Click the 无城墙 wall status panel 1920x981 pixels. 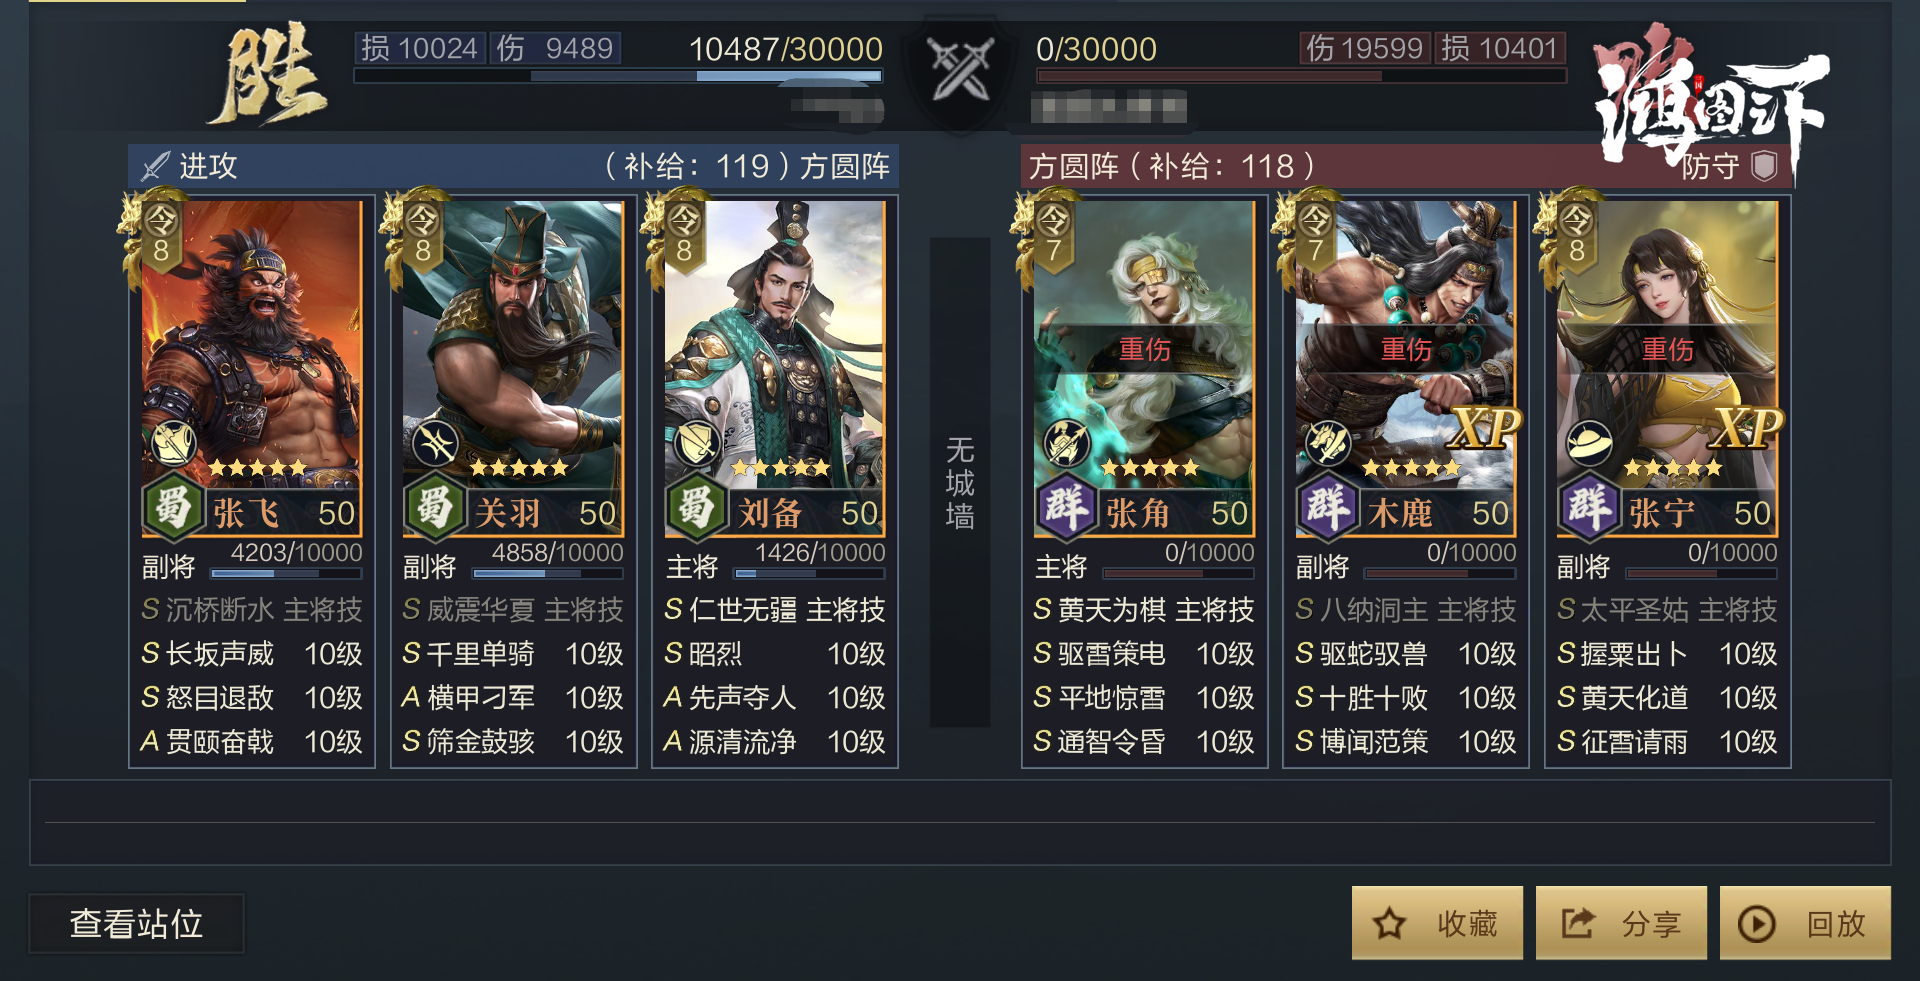pos(960,482)
